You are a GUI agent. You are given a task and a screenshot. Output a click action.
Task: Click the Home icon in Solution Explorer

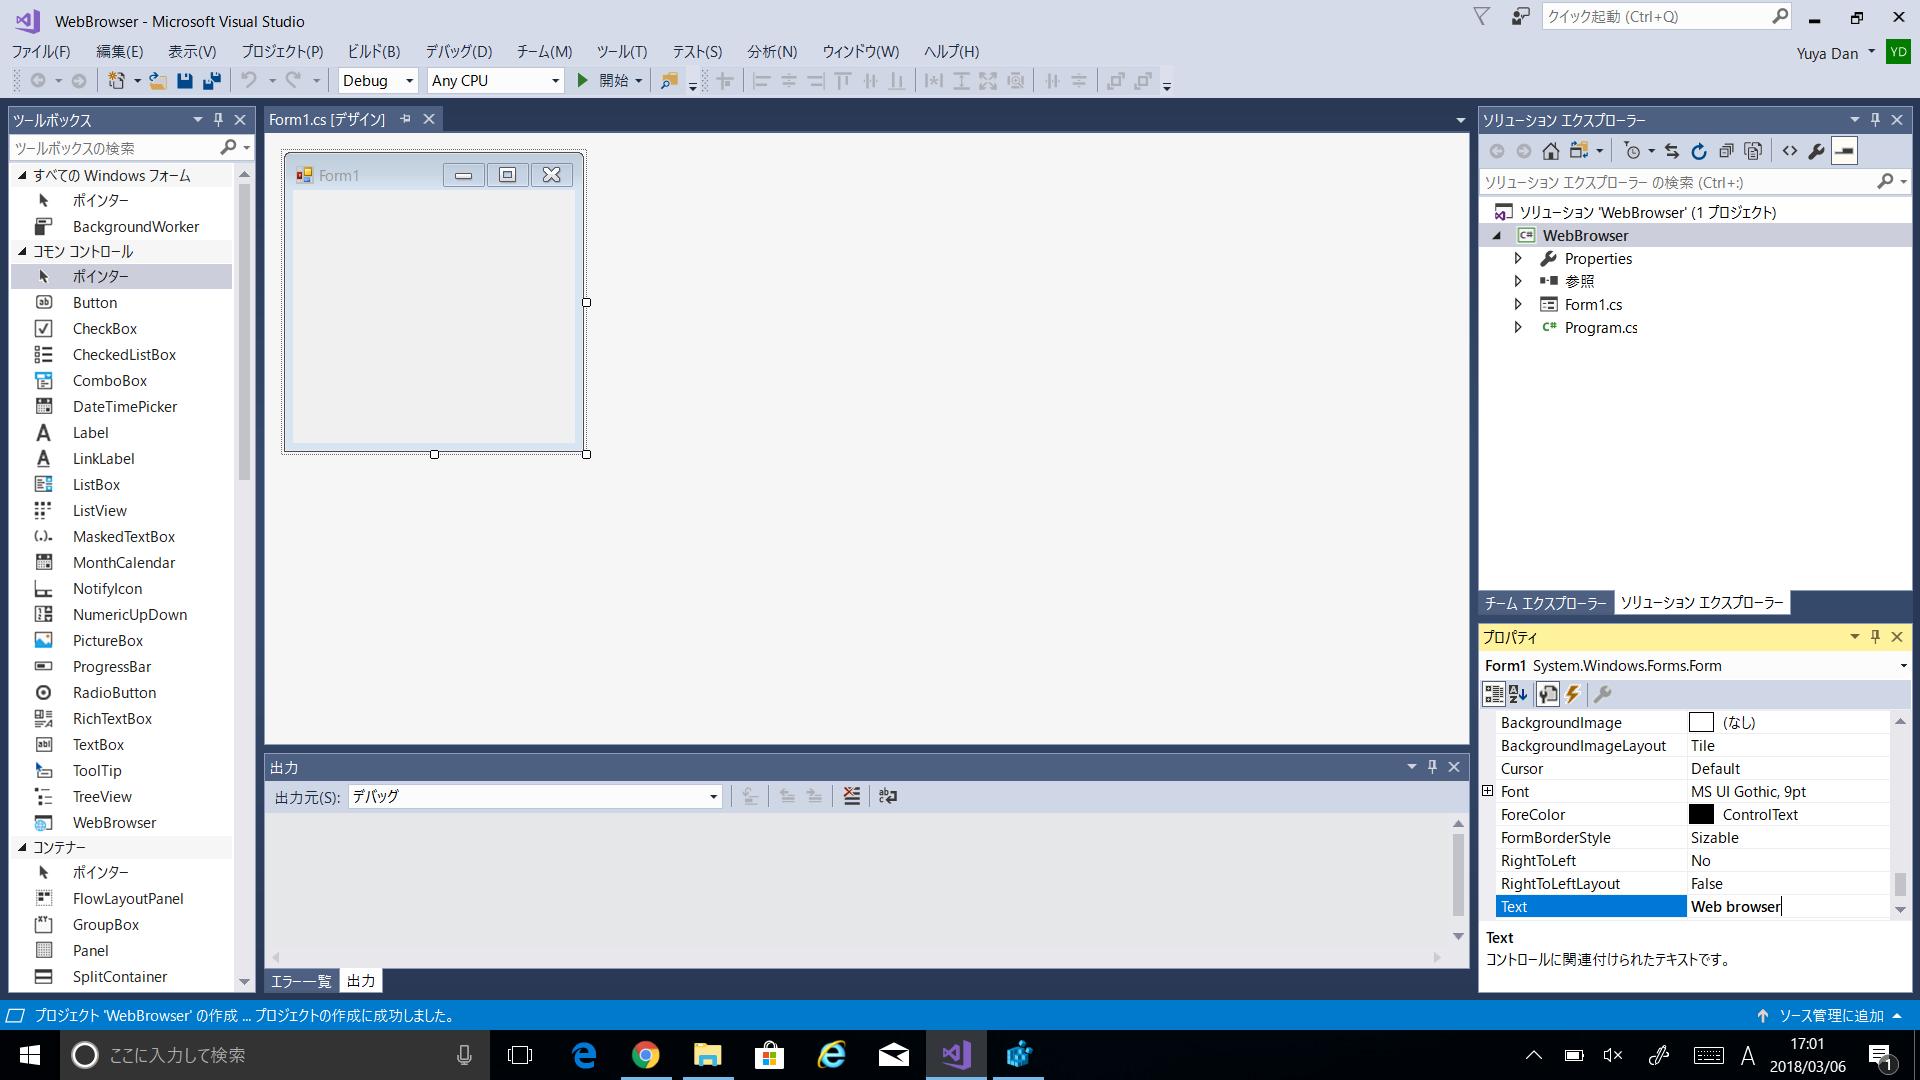coord(1550,151)
